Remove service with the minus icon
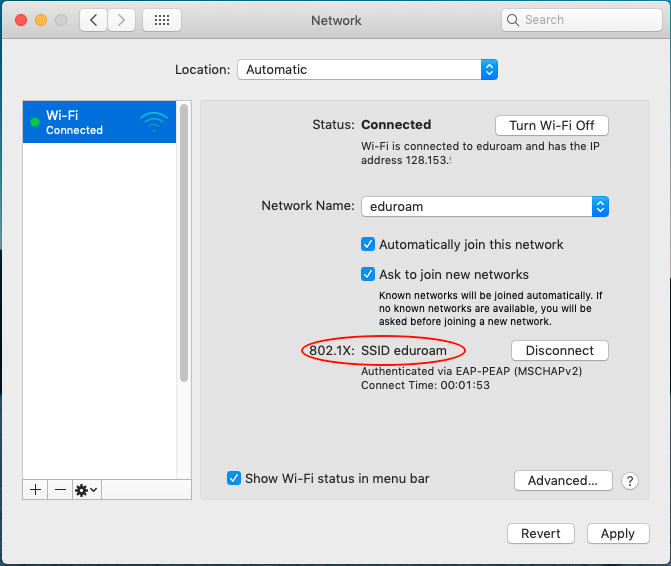Image resolution: width=671 pixels, height=566 pixels. click(60, 490)
